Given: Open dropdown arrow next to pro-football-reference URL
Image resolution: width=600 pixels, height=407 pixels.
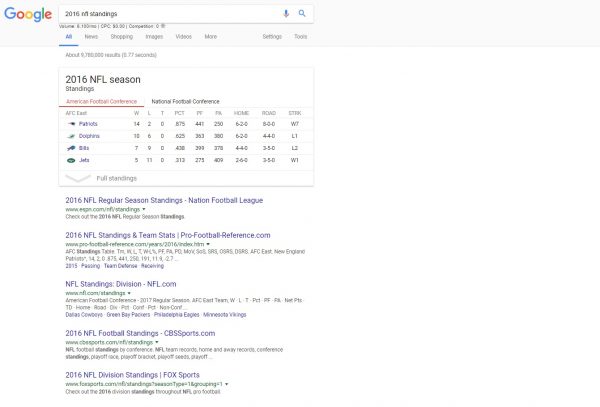Looking at the screenshot, I should point(208,243).
